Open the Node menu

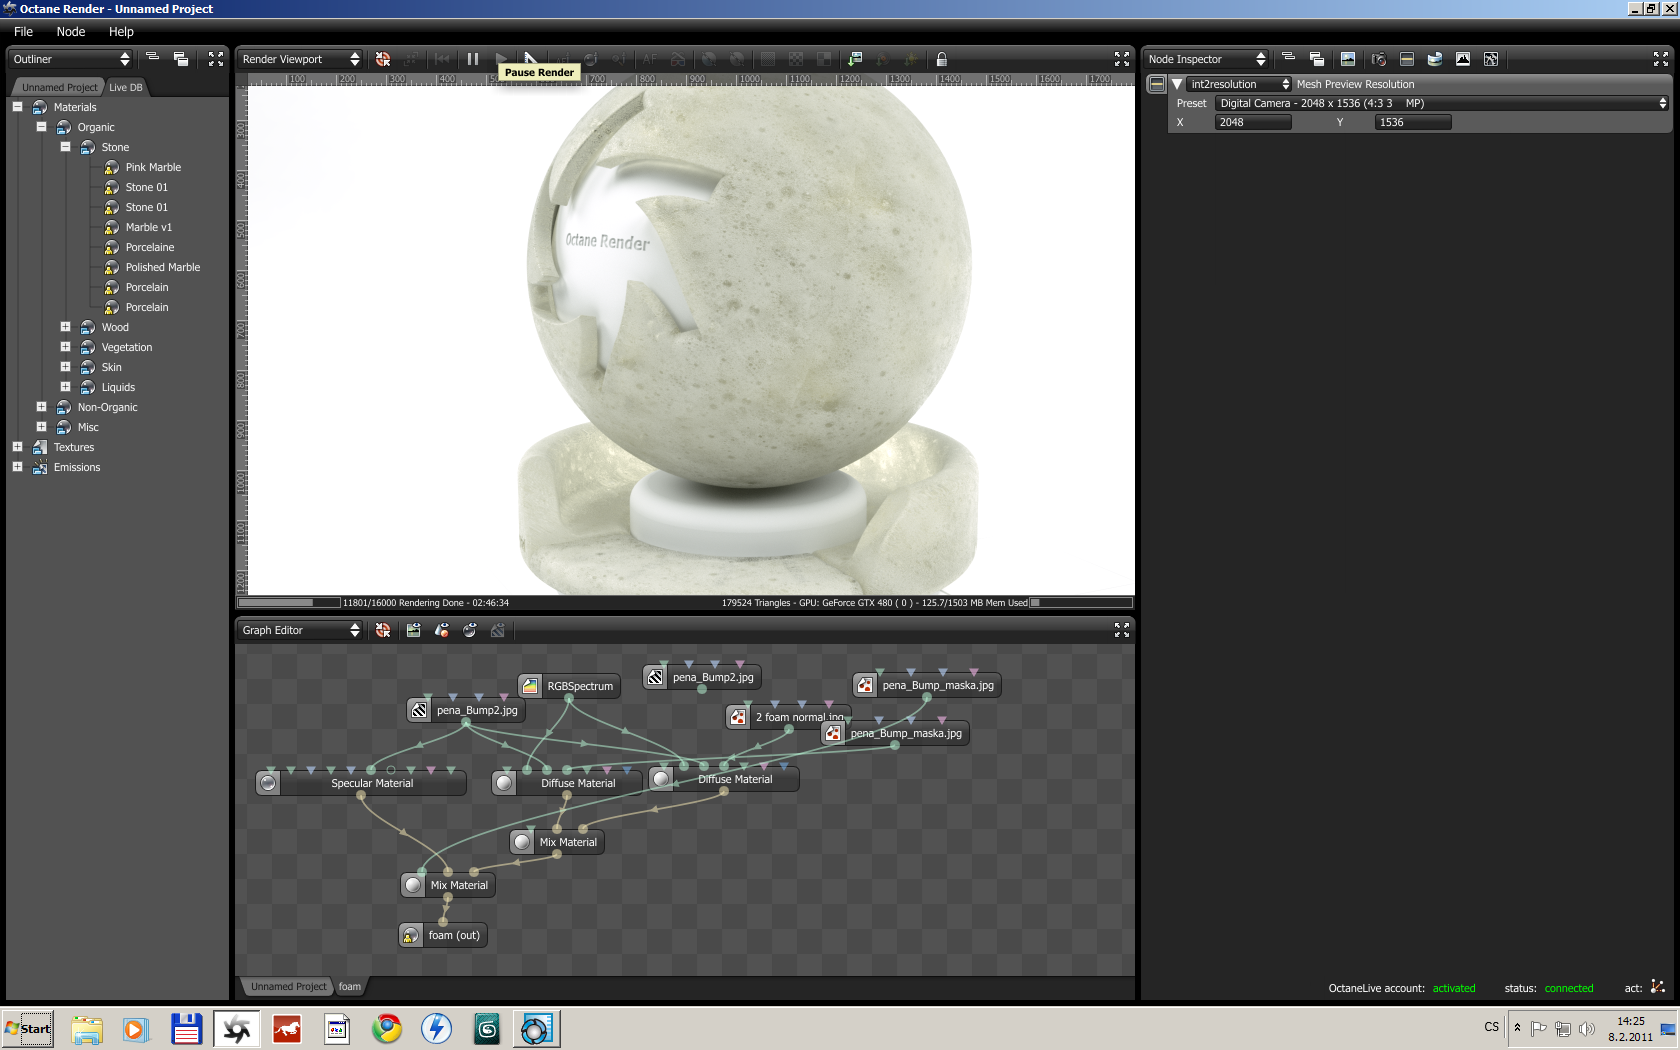click(x=71, y=32)
